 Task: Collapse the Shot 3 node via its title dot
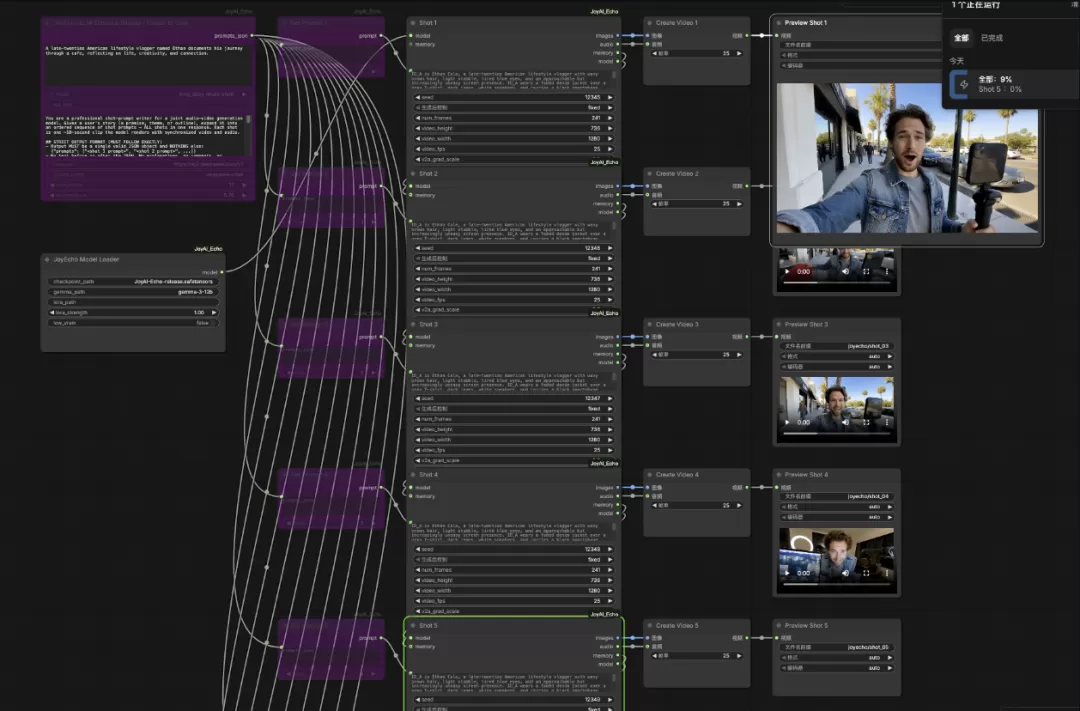(412, 324)
